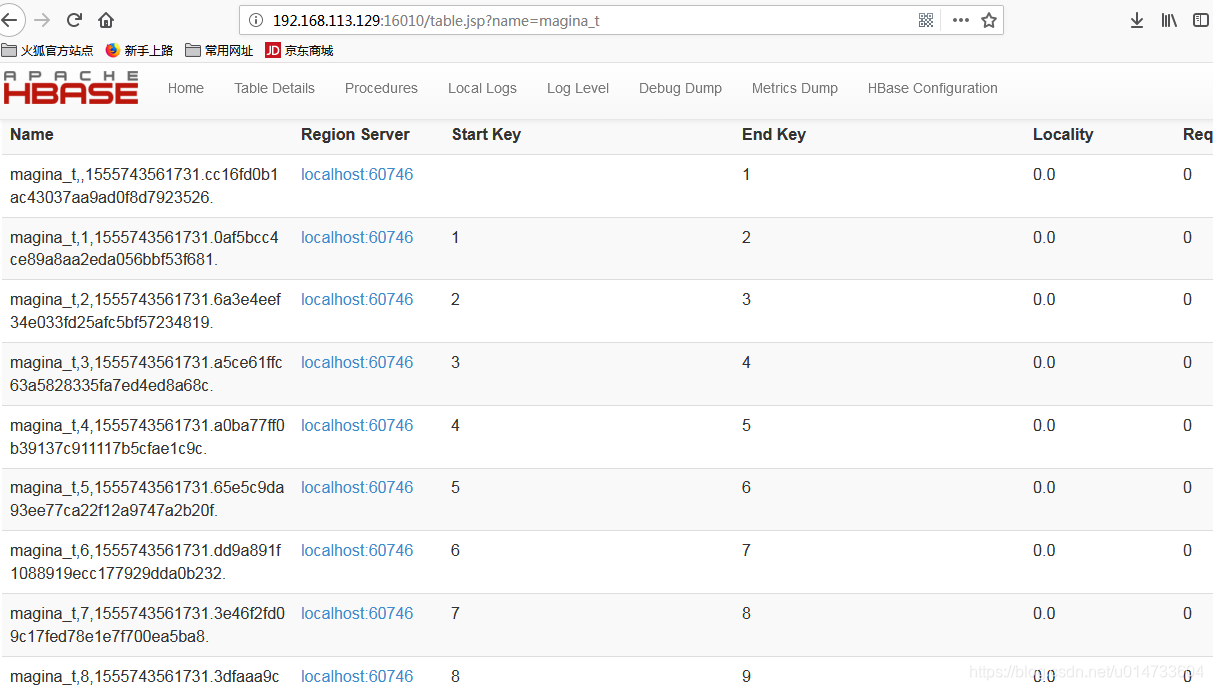Open localhost:60746 link in magina_t,6 row

[357, 550]
